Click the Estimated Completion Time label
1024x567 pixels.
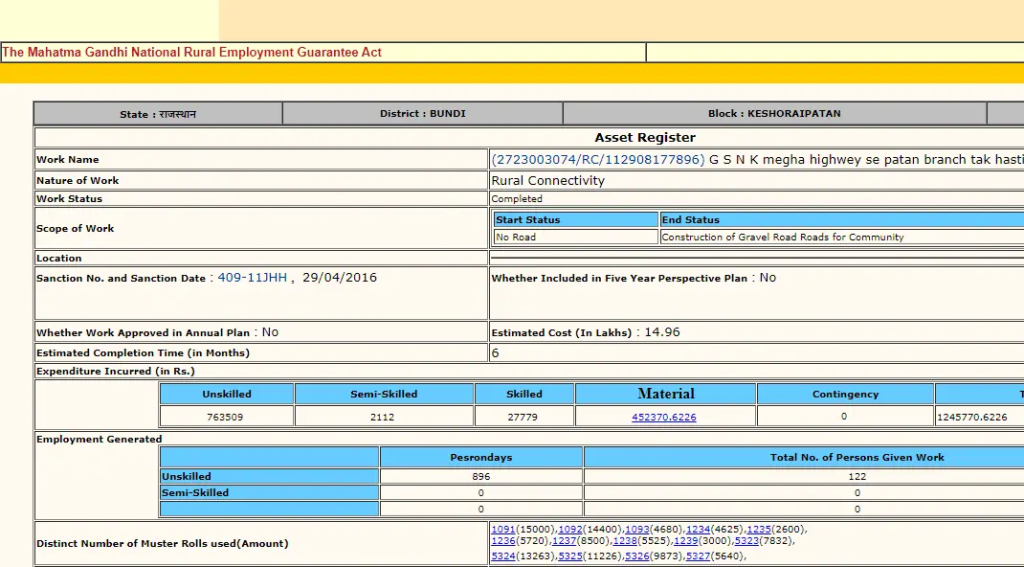(143, 353)
